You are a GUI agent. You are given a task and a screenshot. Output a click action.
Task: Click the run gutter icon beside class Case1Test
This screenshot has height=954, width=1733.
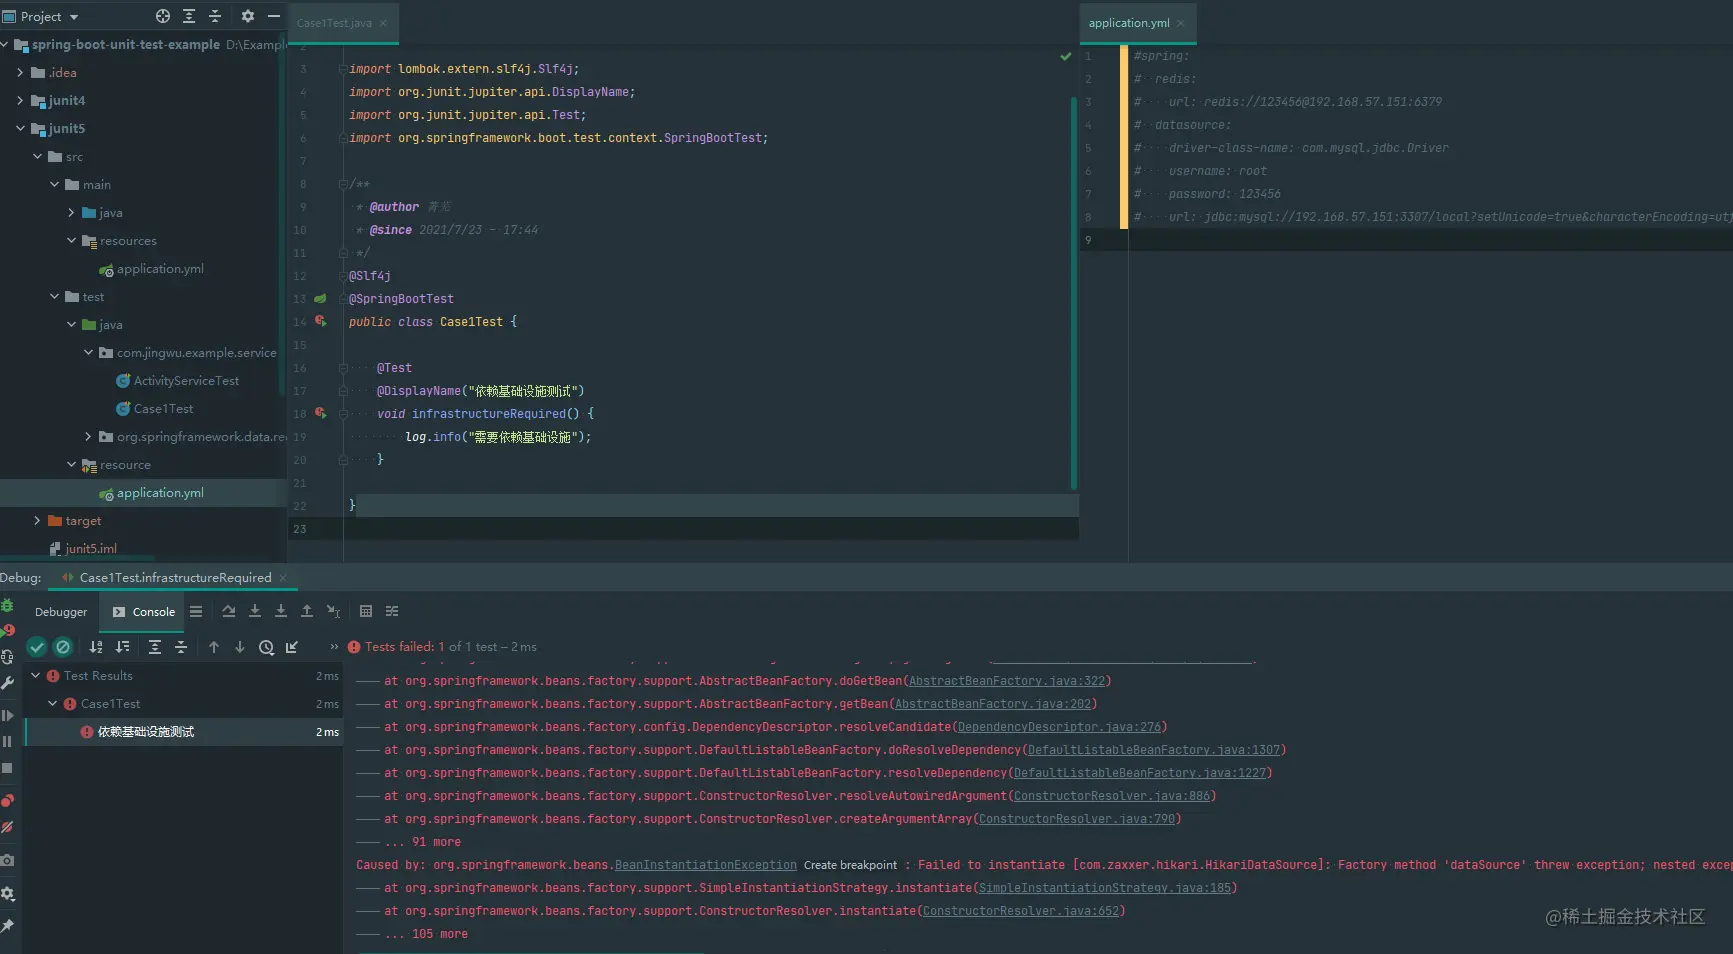(x=320, y=321)
